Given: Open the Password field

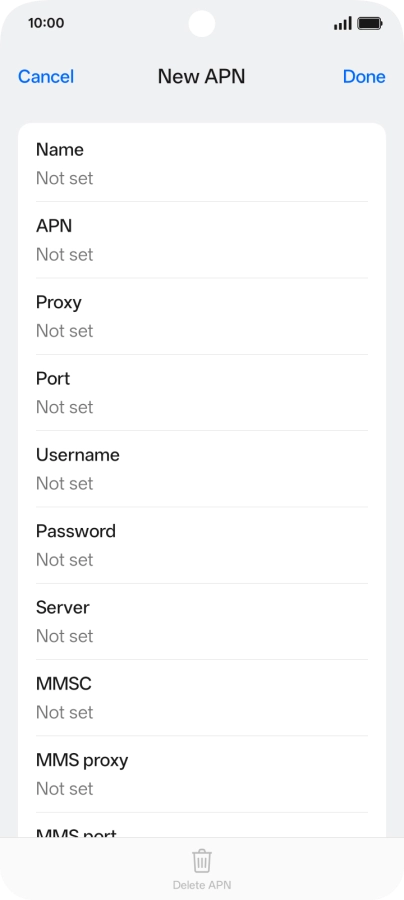Looking at the screenshot, I should [202, 545].
